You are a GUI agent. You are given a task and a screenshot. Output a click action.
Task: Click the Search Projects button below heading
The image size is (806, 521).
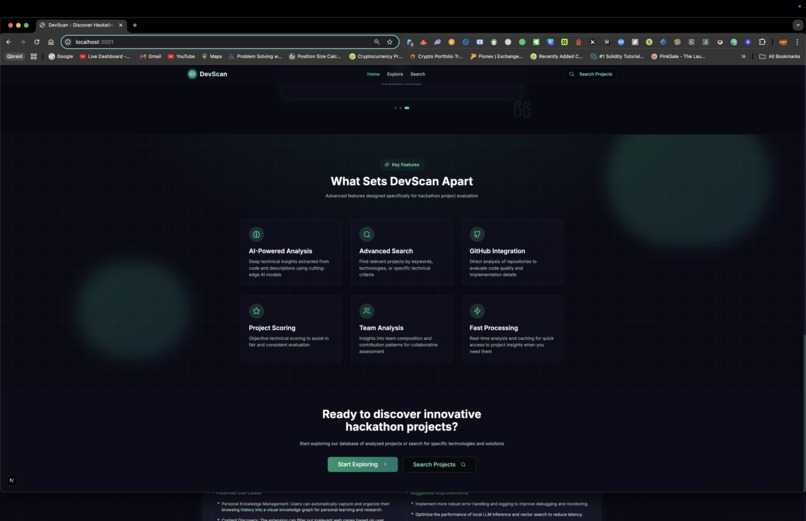tap(439, 464)
